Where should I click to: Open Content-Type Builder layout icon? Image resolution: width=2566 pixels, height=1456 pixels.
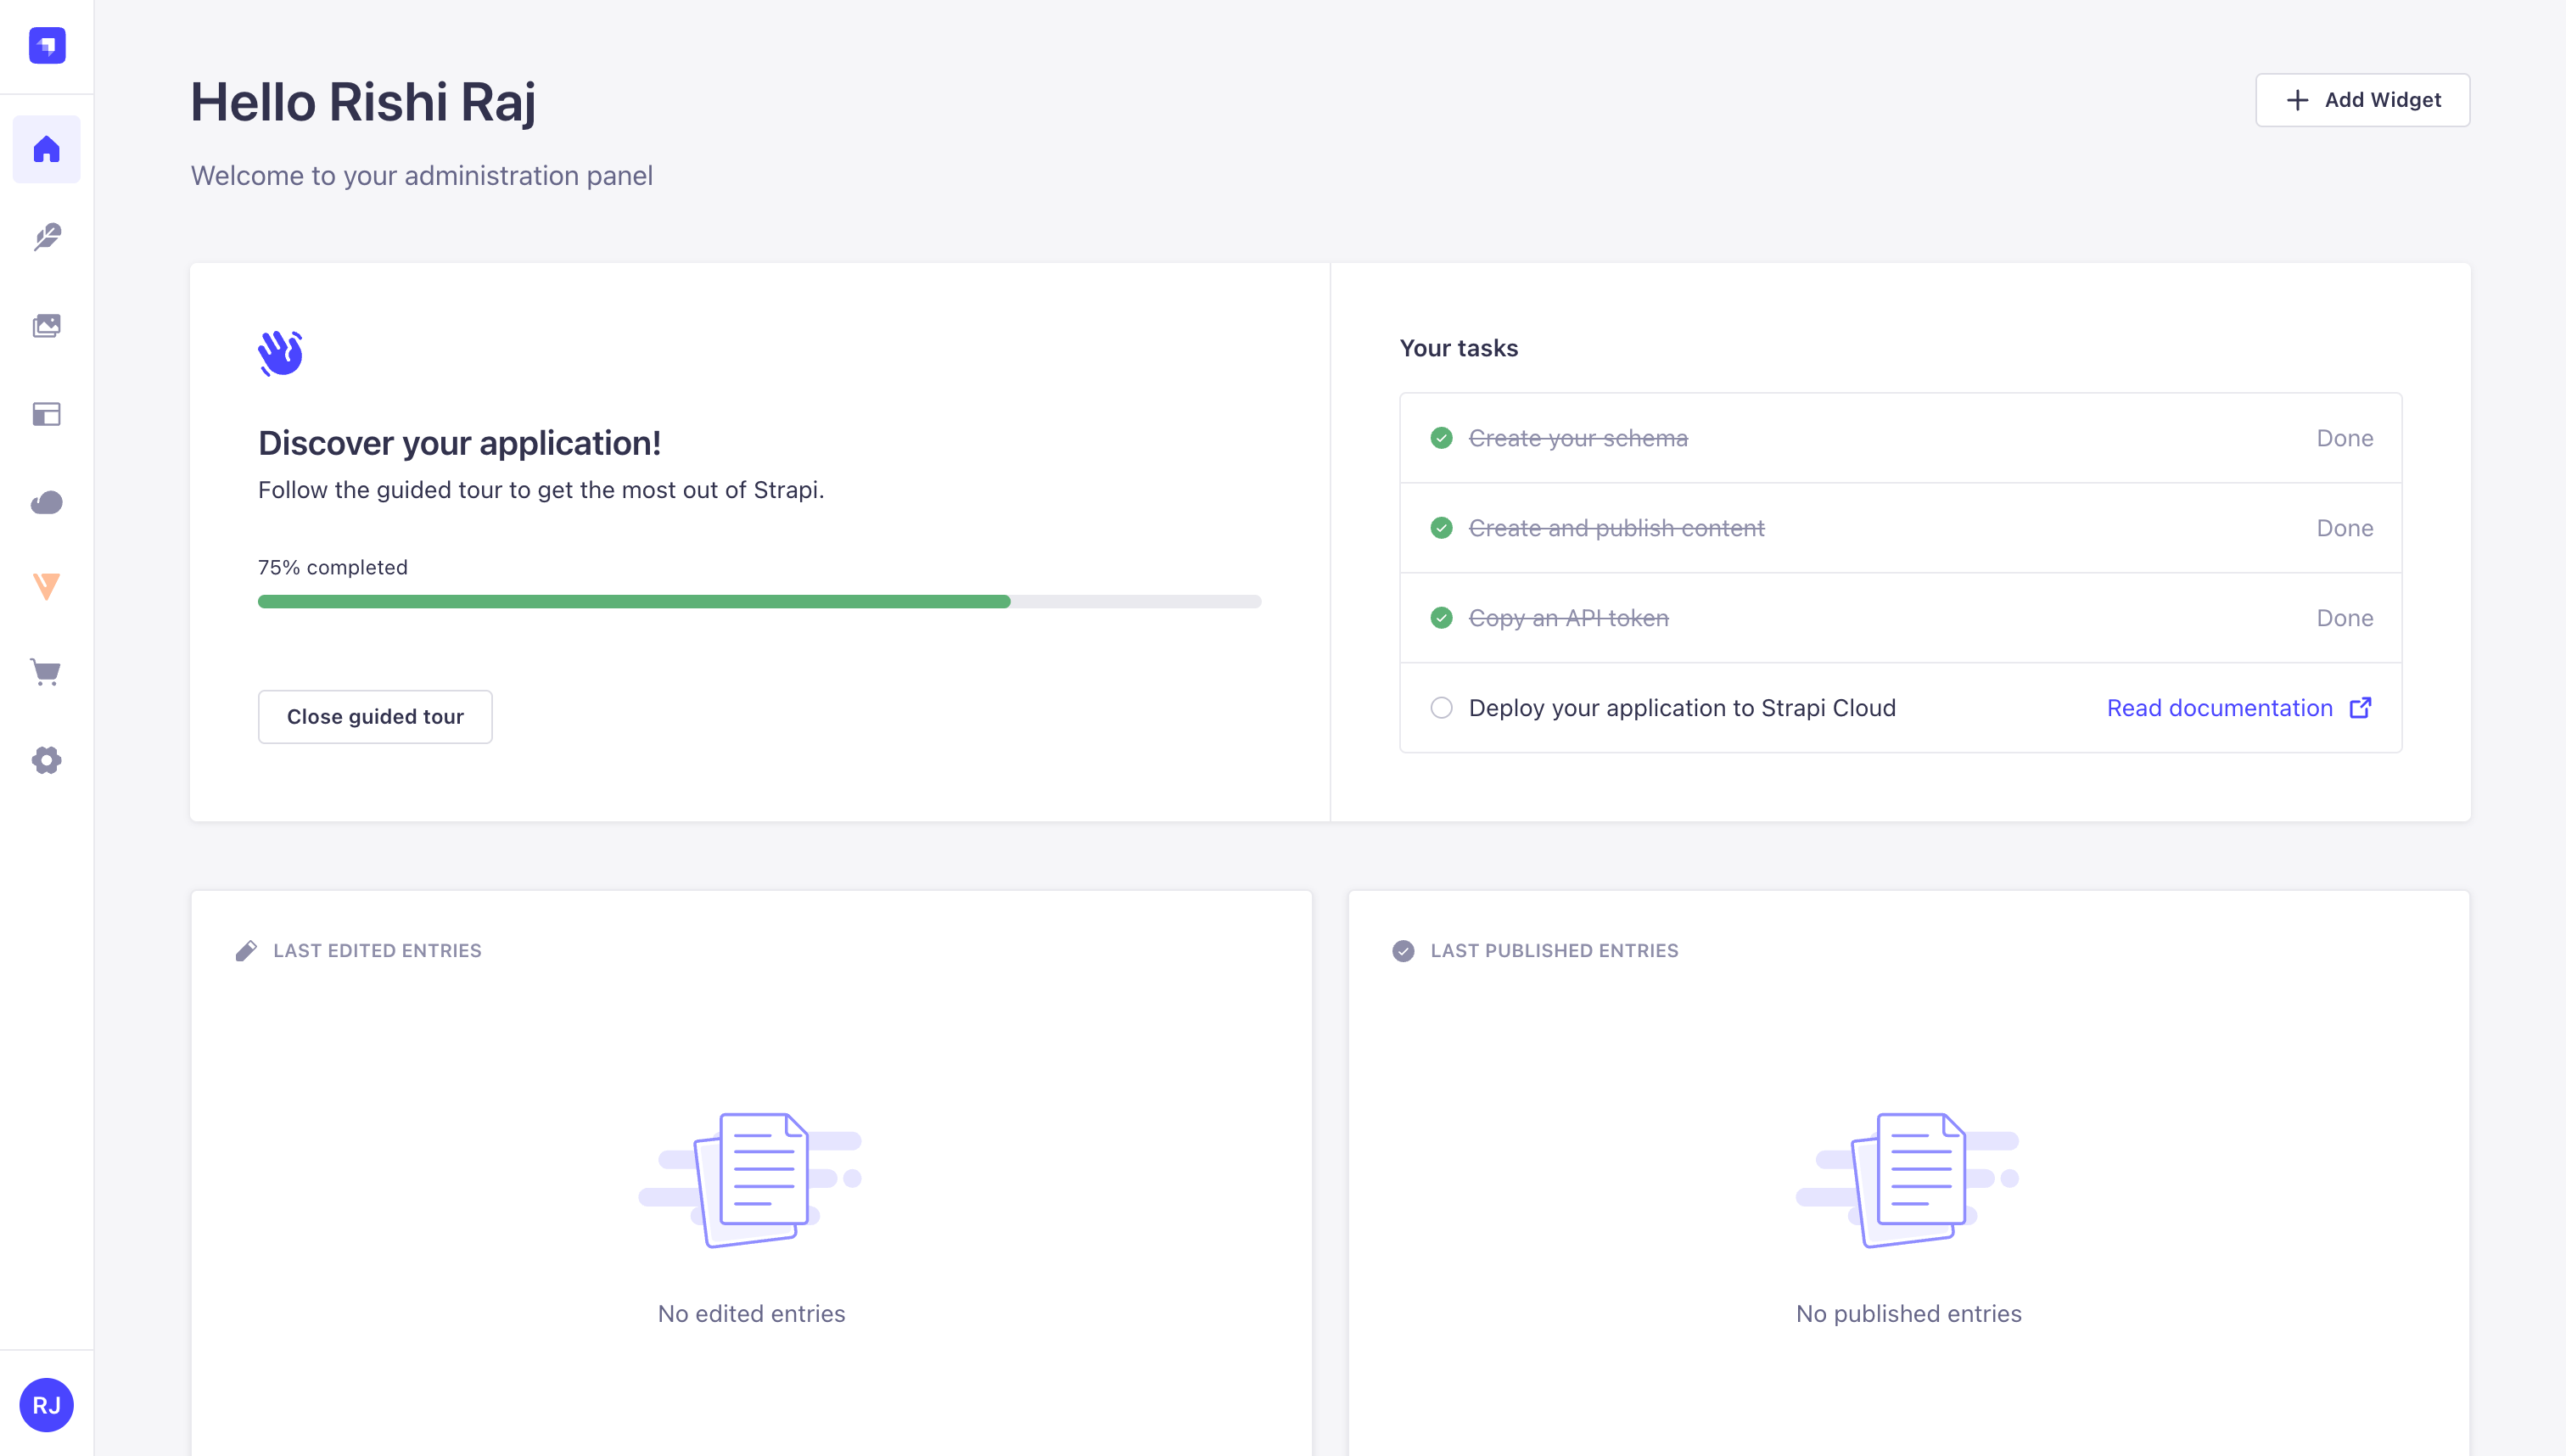click(47, 413)
